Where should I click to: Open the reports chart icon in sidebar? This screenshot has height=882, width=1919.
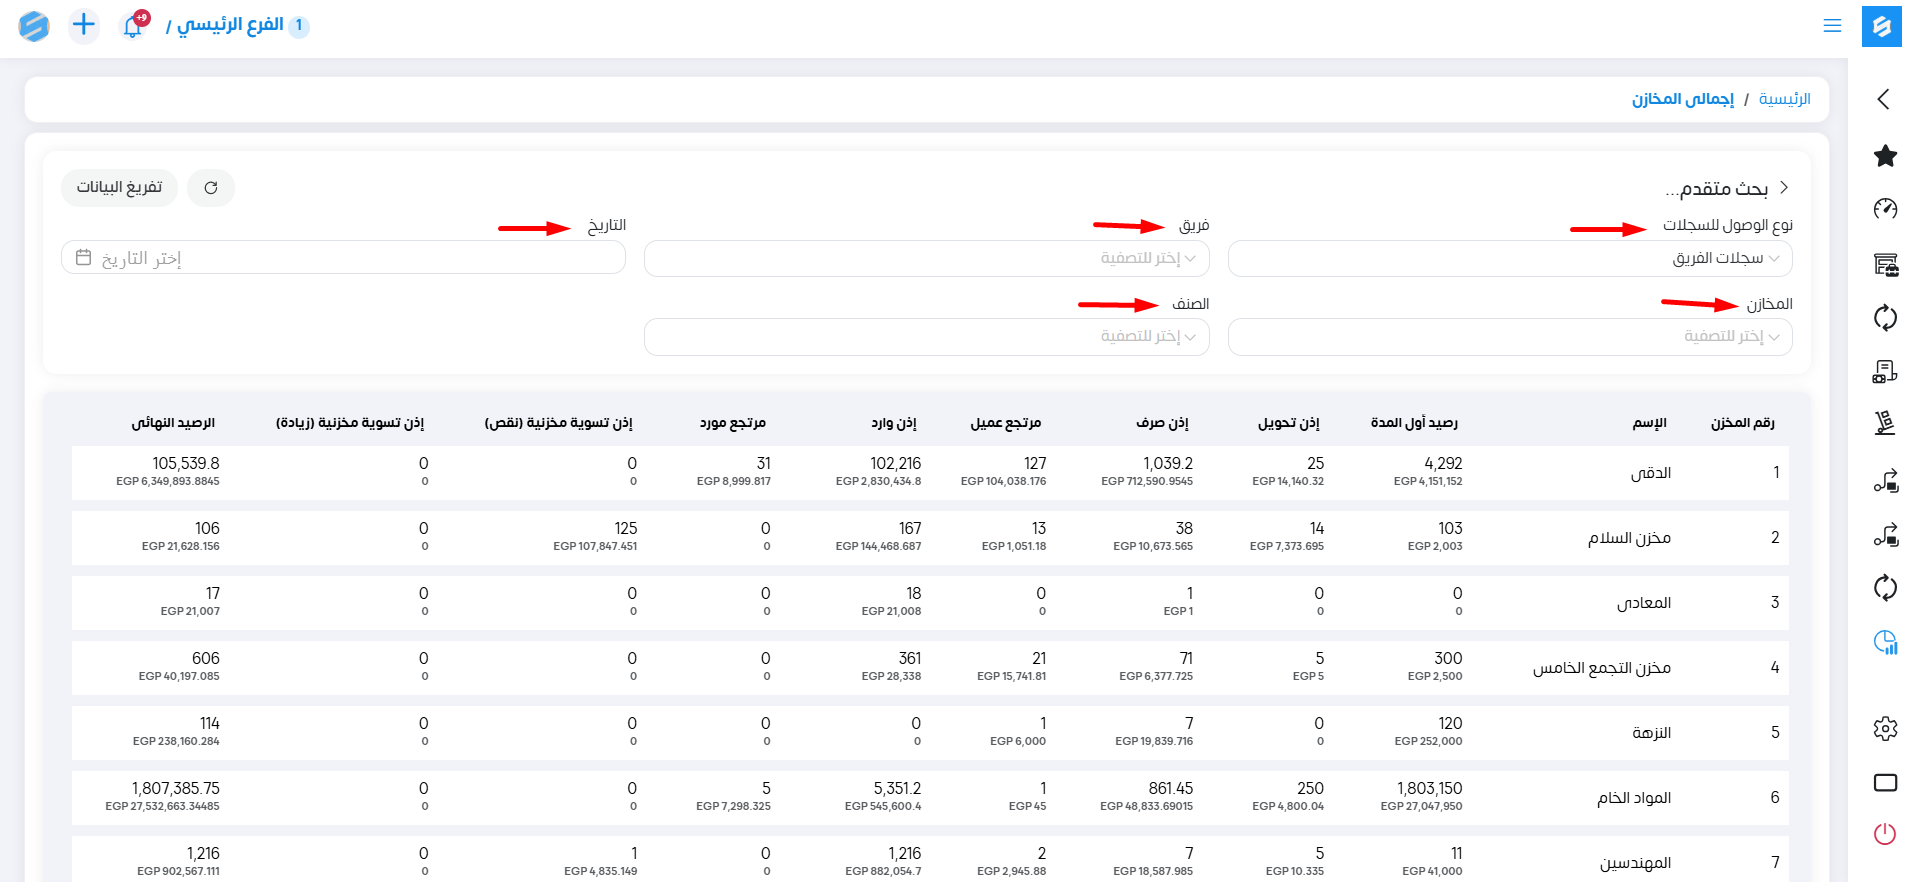1885,642
